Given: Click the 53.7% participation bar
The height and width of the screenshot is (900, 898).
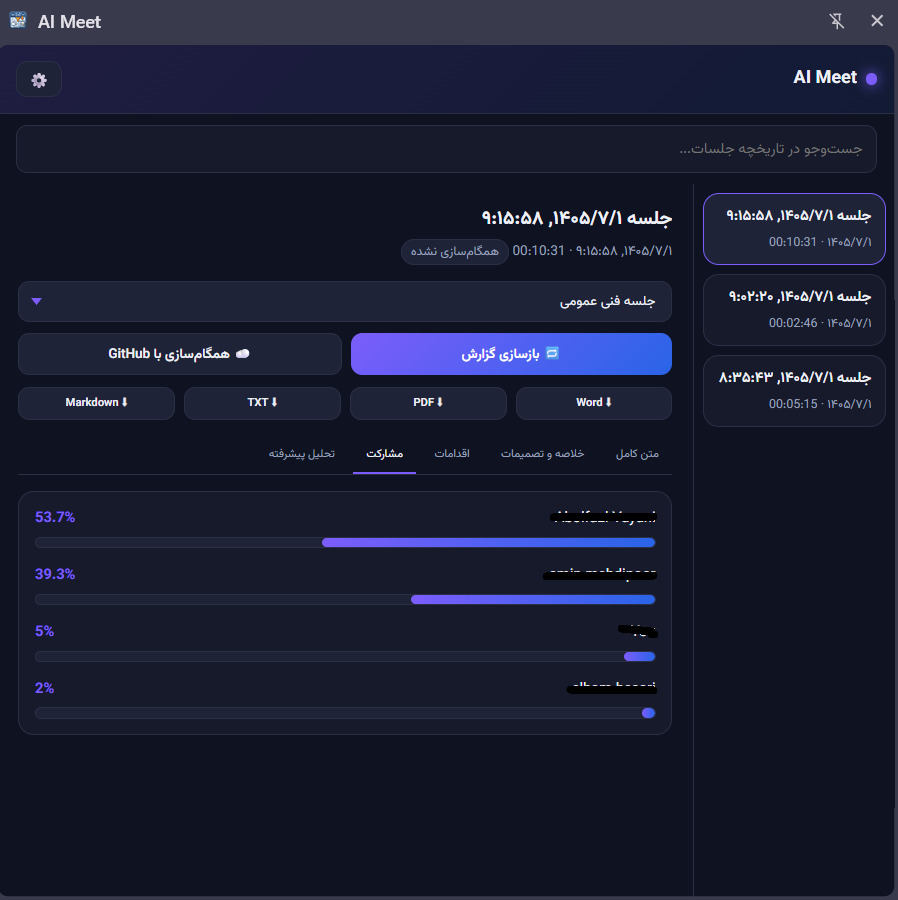Looking at the screenshot, I should (345, 542).
